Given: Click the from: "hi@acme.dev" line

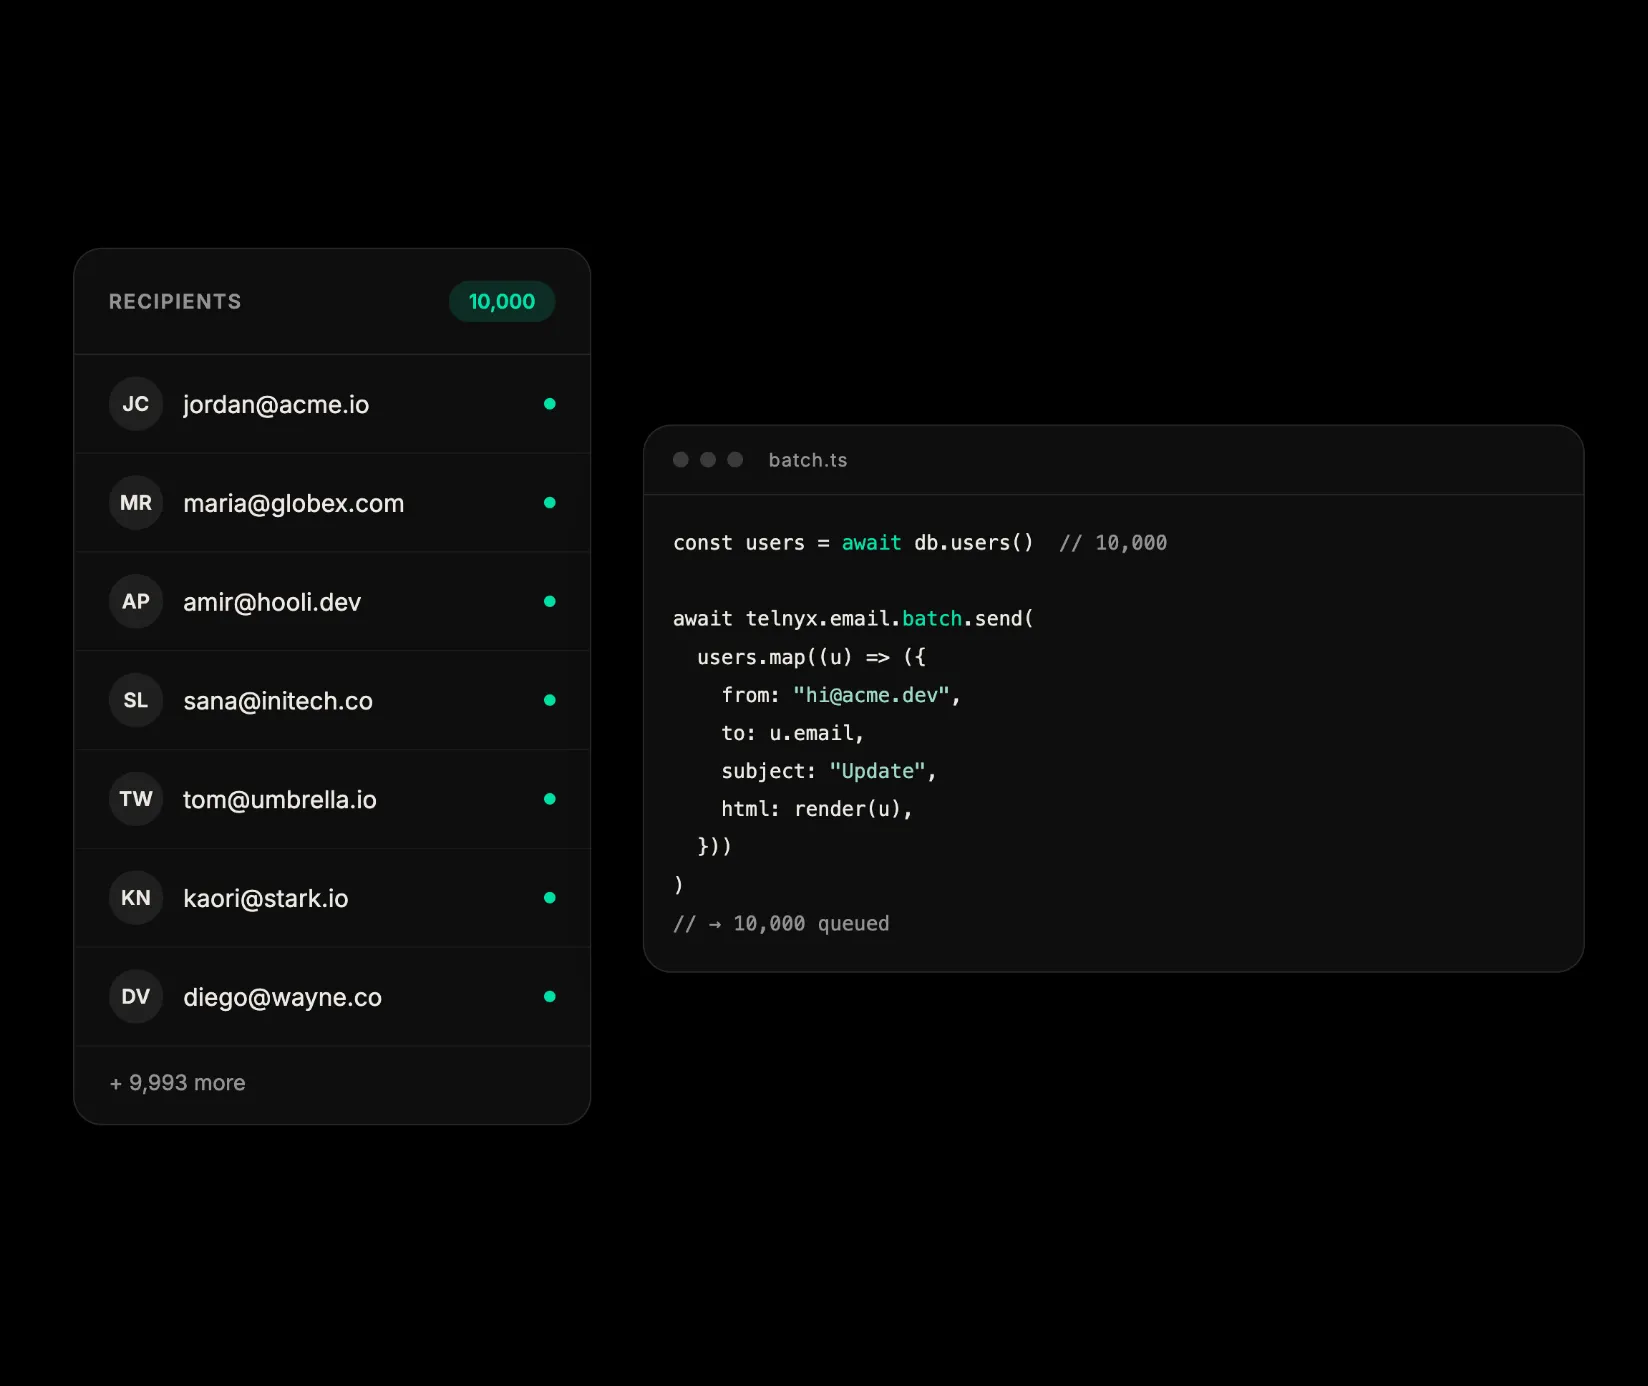Looking at the screenshot, I should point(841,695).
